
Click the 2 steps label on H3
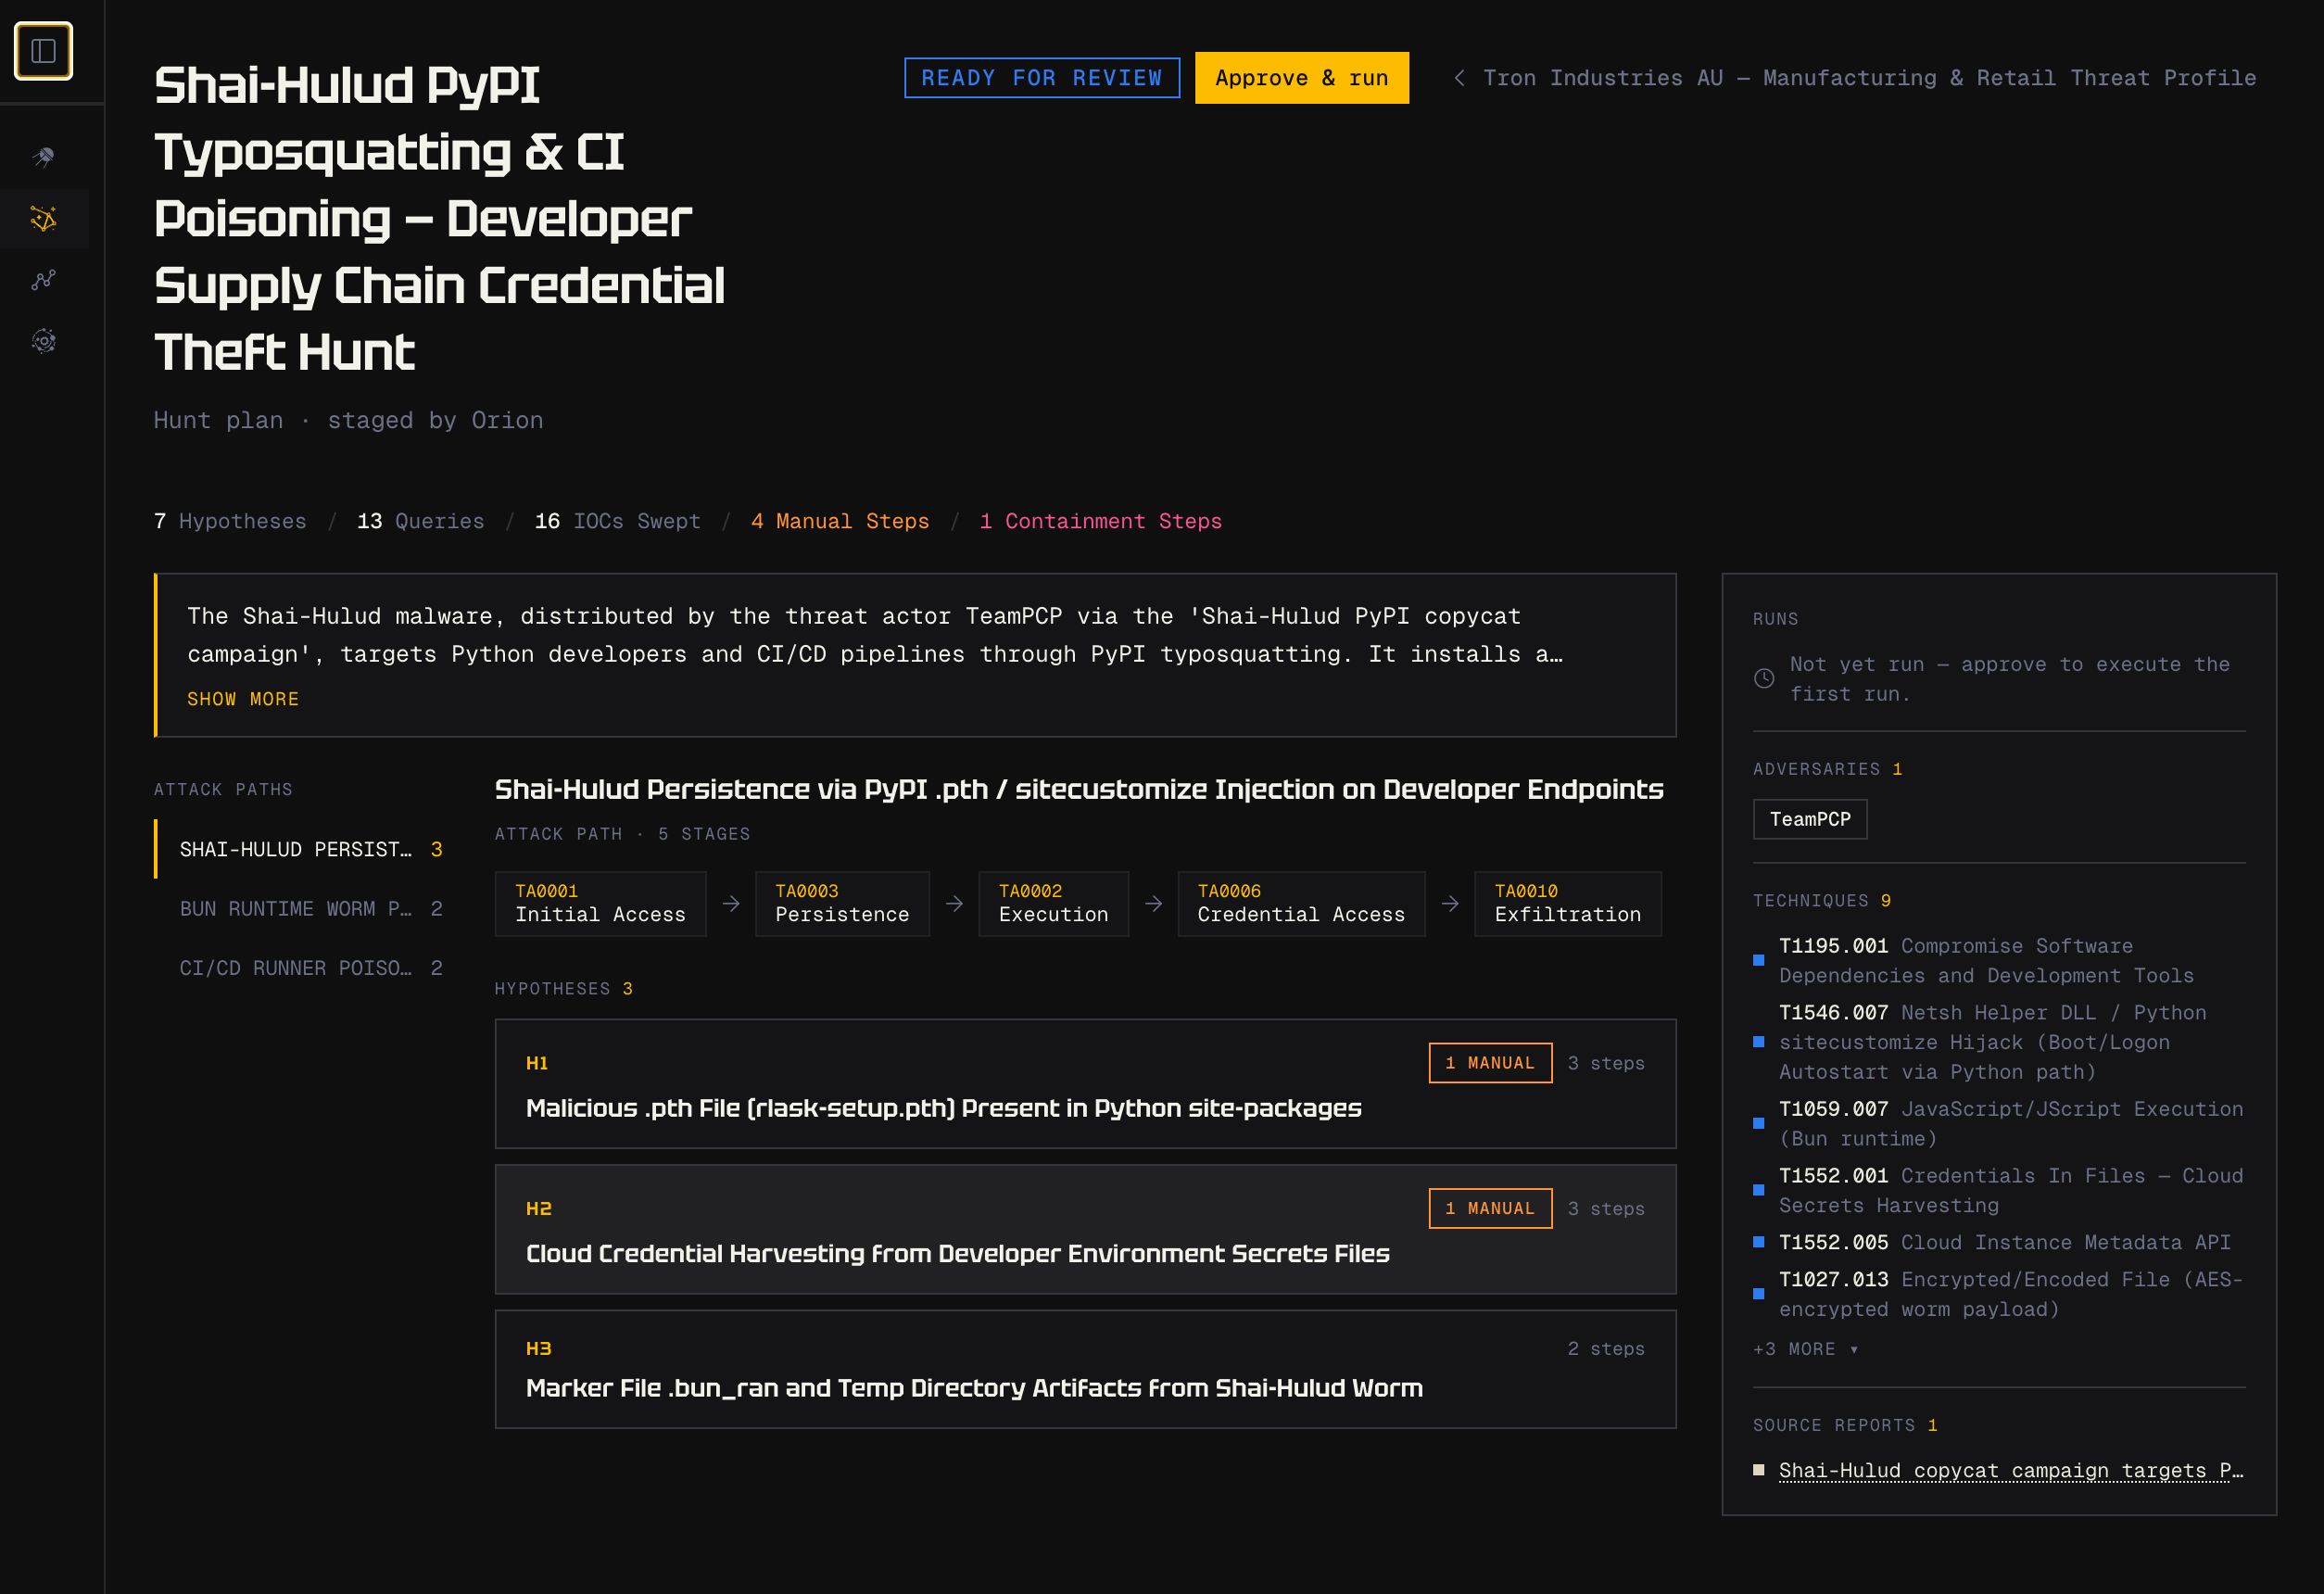point(1606,1349)
